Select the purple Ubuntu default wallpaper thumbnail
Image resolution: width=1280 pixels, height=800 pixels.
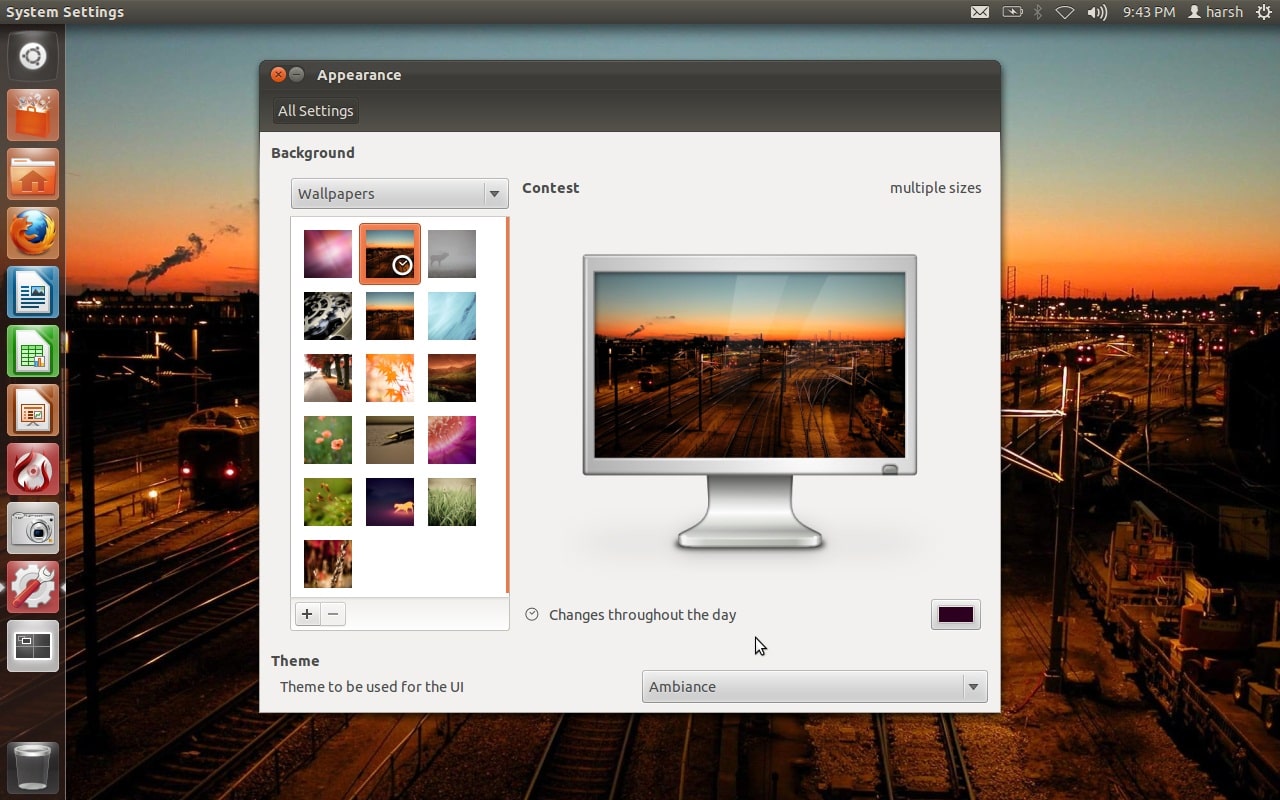pos(328,254)
